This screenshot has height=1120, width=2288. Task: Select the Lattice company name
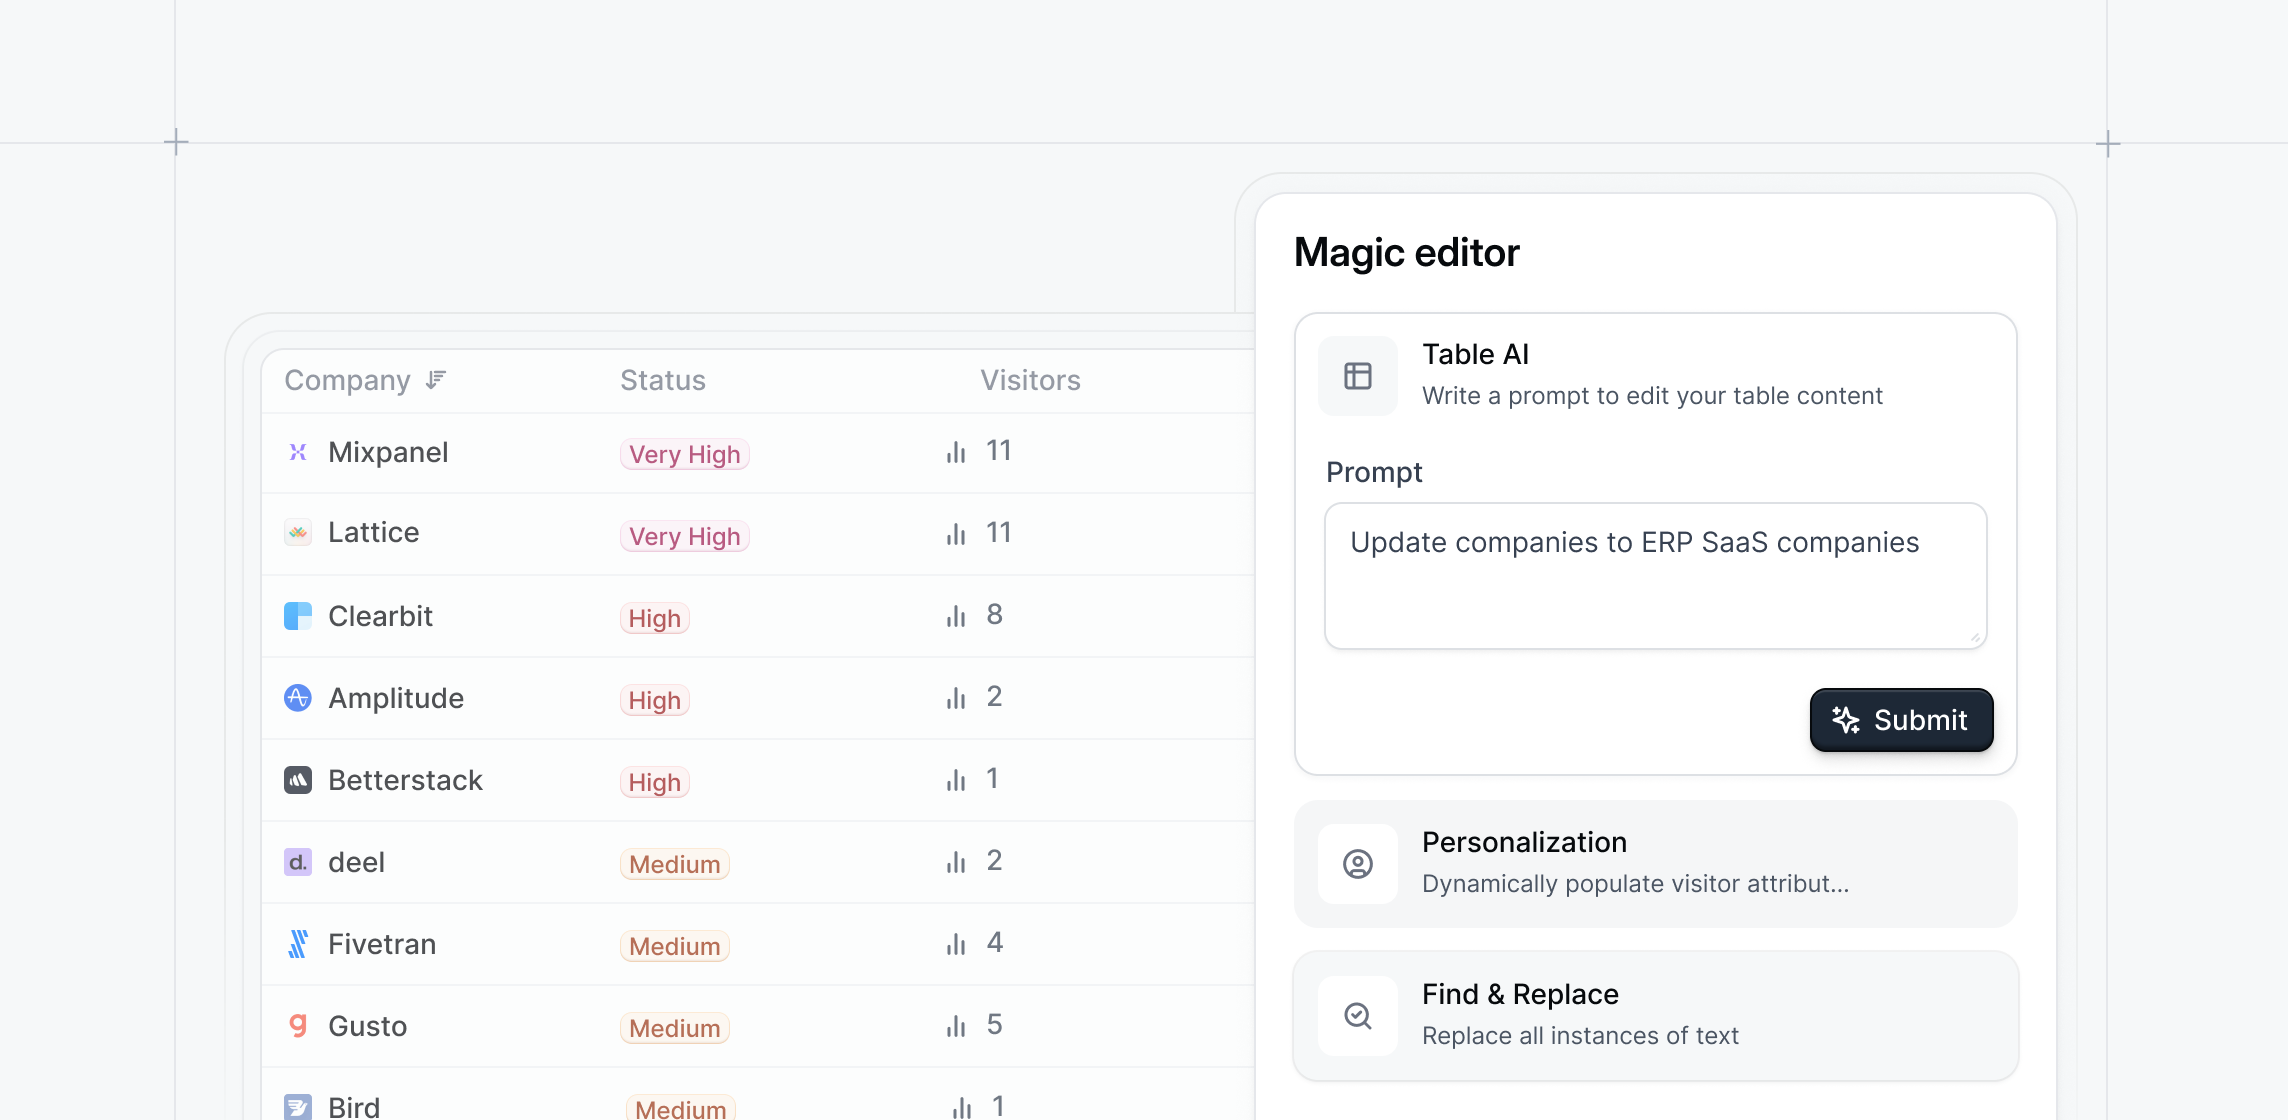tap(374, 532)
